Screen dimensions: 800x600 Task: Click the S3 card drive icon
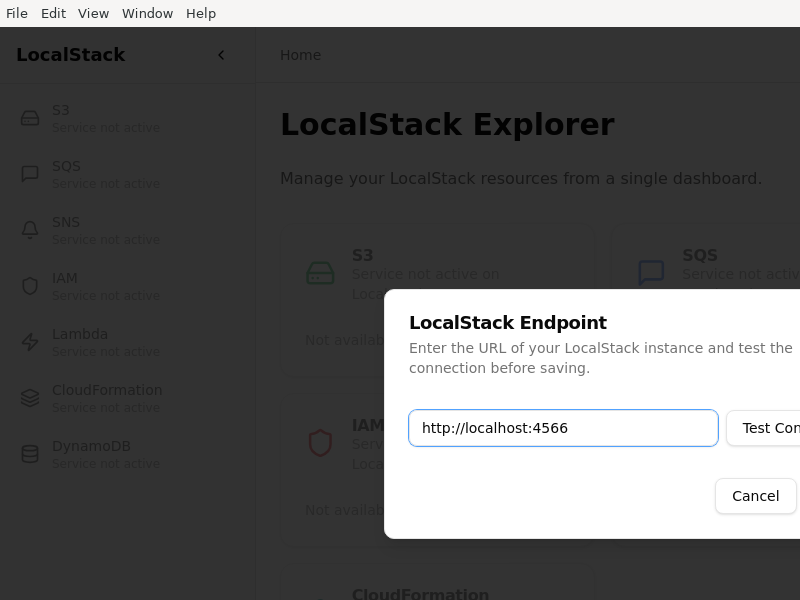pos(320,273)
